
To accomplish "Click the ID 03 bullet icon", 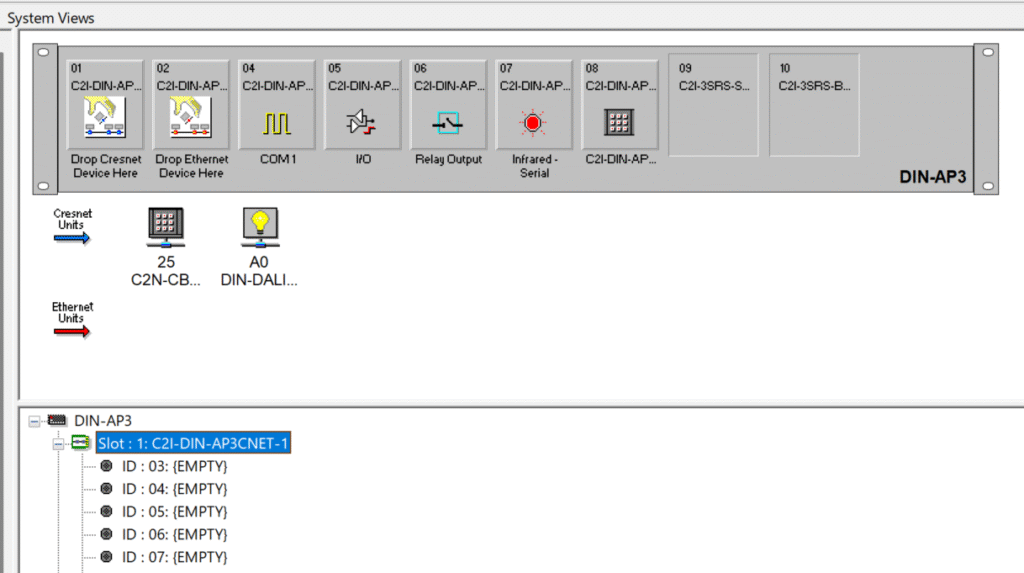I will 106,466.
